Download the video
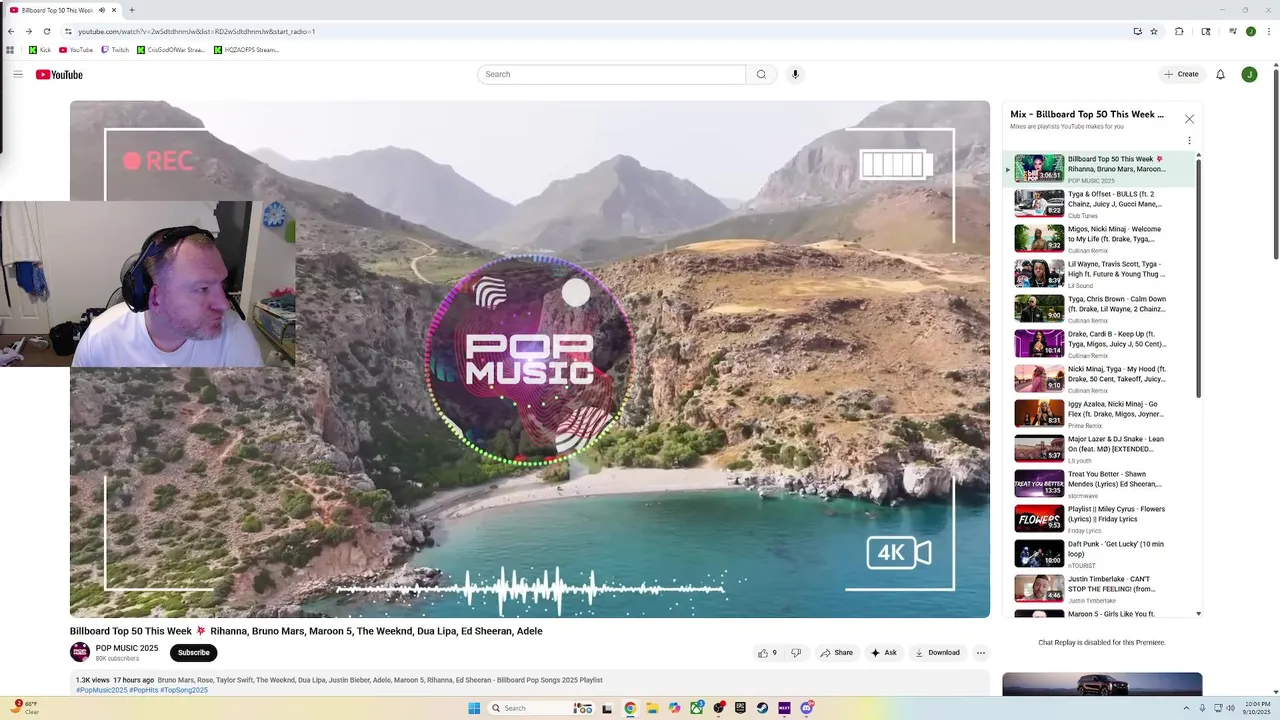Image resolution: width=1280 pixels, height=720 pixels. [x=937, y=653]
